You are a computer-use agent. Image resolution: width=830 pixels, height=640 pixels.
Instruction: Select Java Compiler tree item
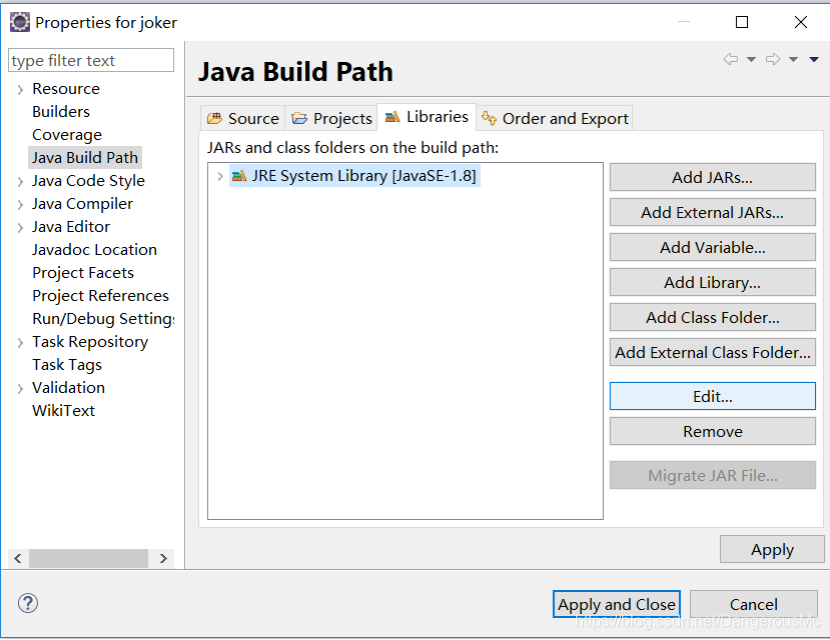[x=82, y=203]
